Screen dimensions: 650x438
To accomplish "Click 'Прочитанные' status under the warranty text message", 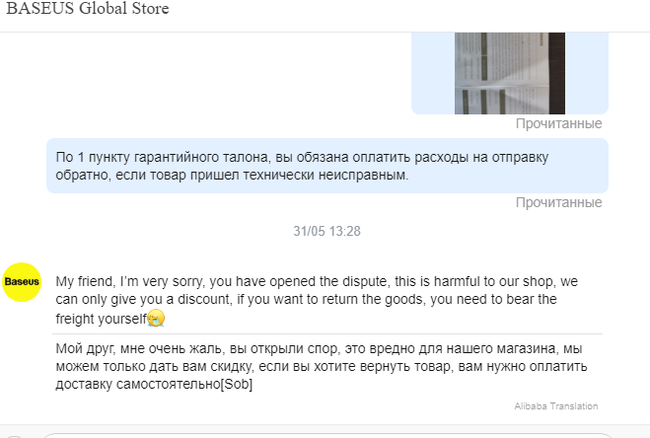I will pyautogui.click(x=558, y=203).
